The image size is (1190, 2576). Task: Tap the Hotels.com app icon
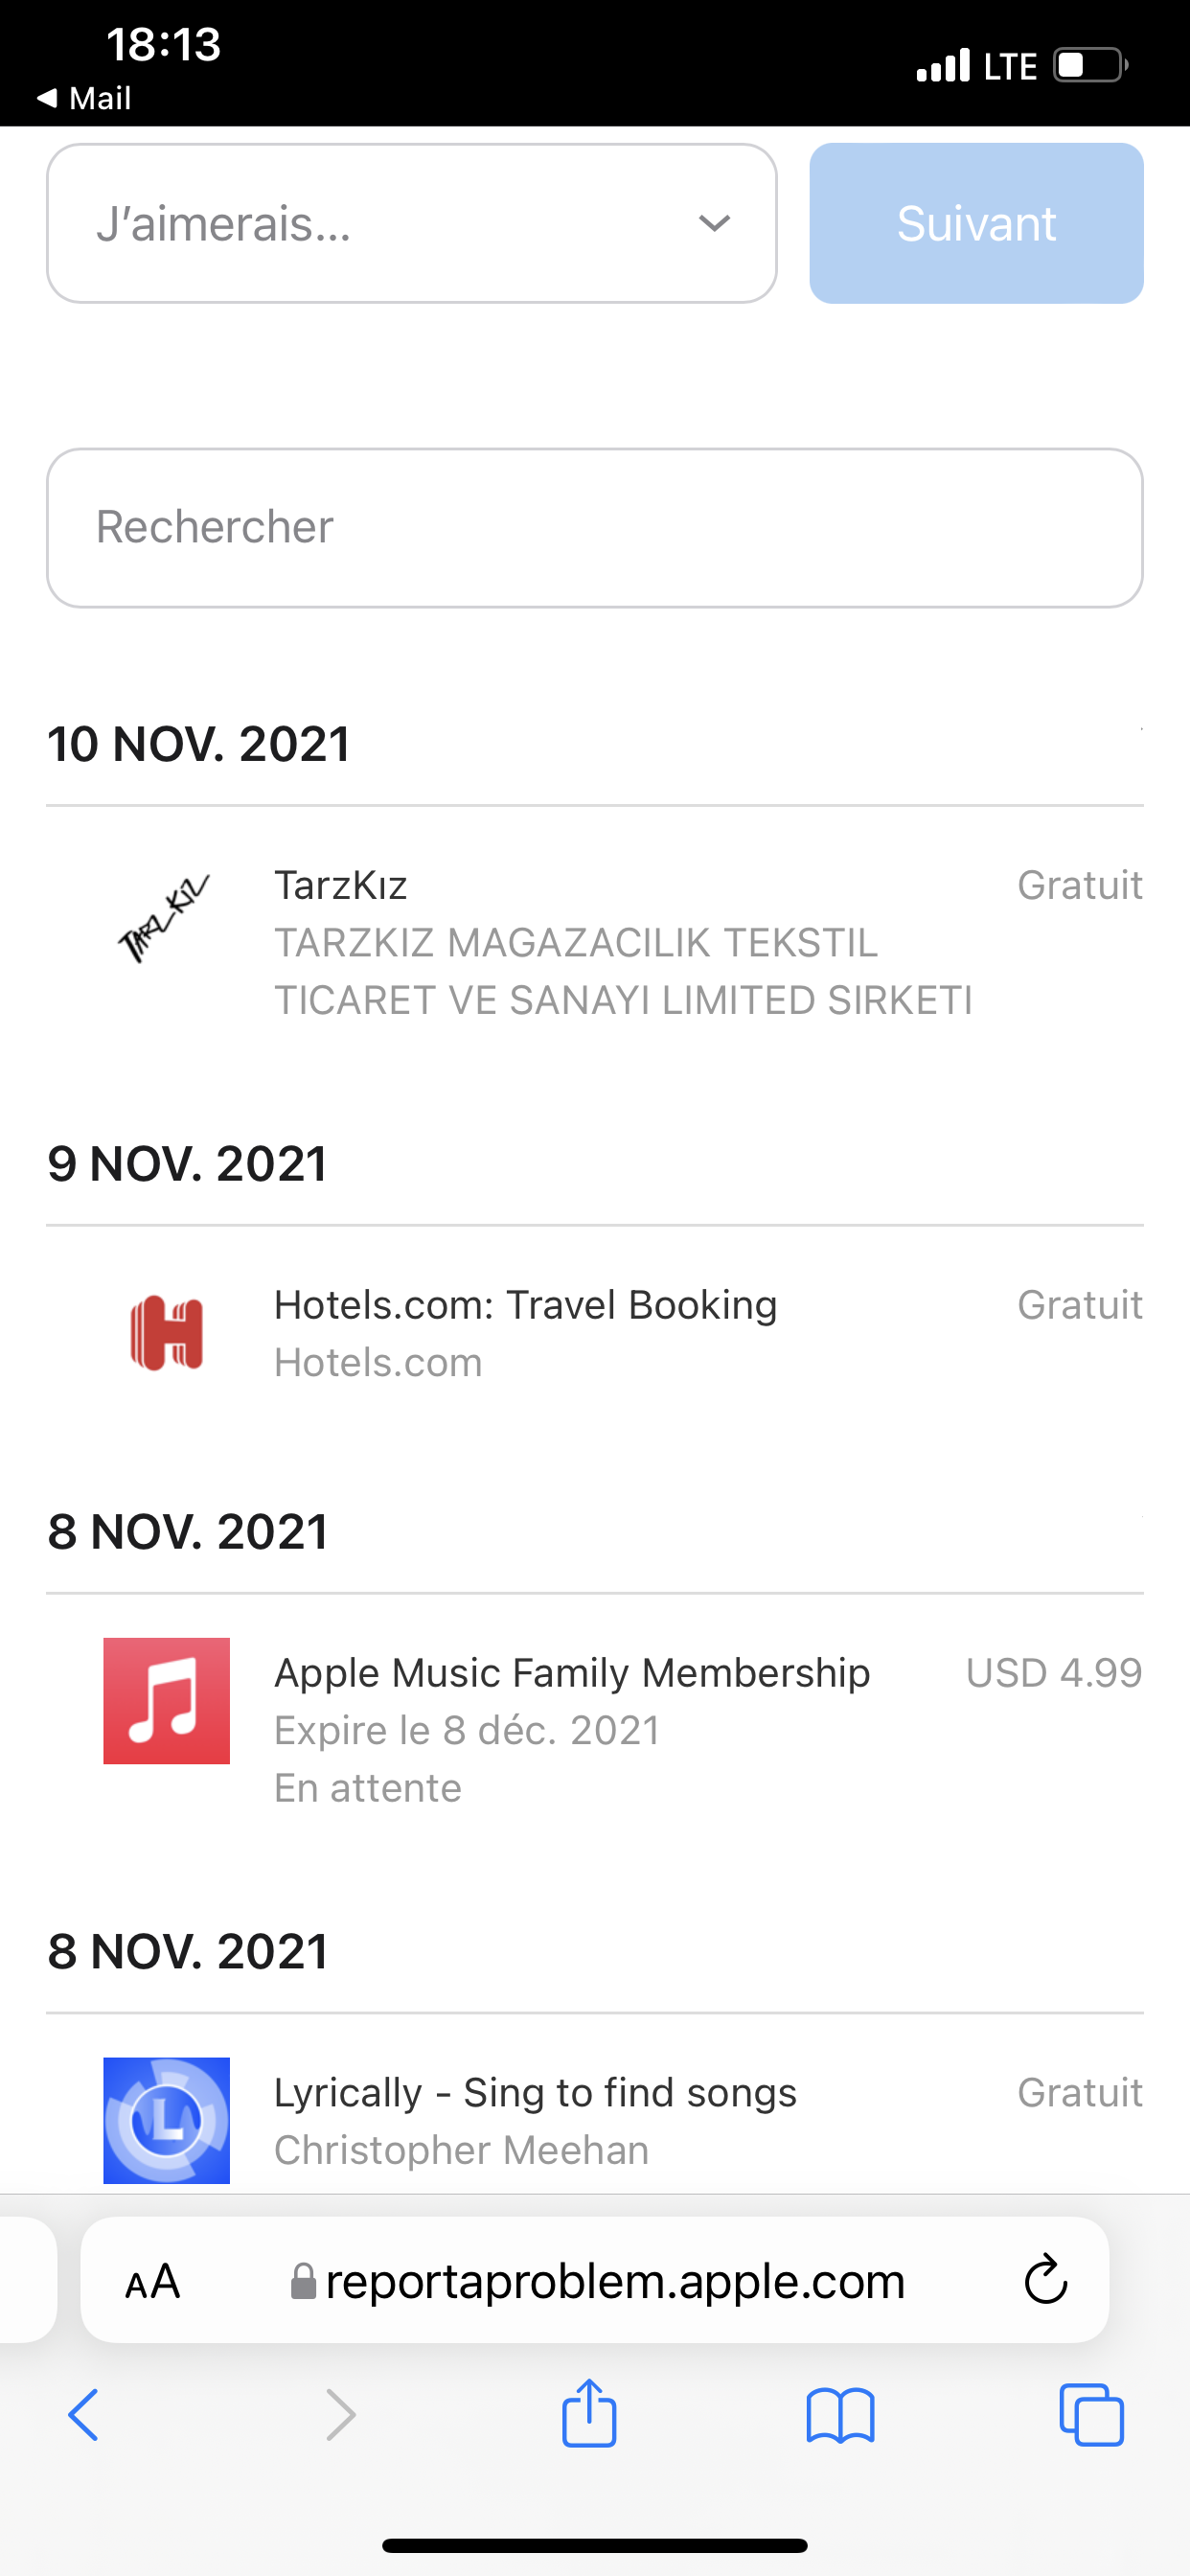tap(166, 1333)
